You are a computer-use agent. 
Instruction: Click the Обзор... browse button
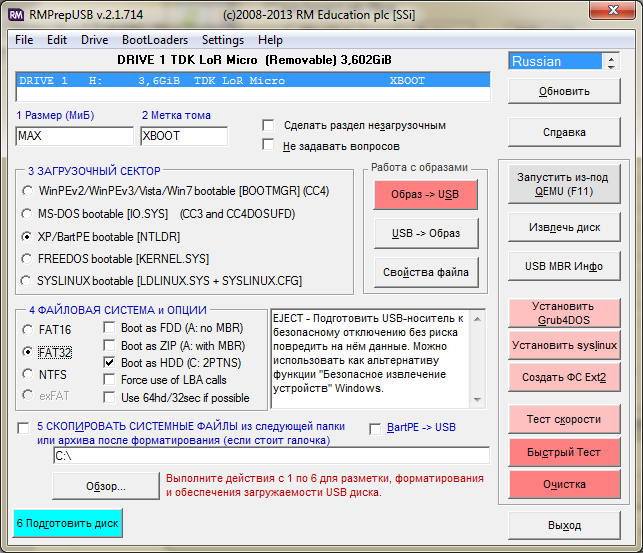[x=106, y=486]
